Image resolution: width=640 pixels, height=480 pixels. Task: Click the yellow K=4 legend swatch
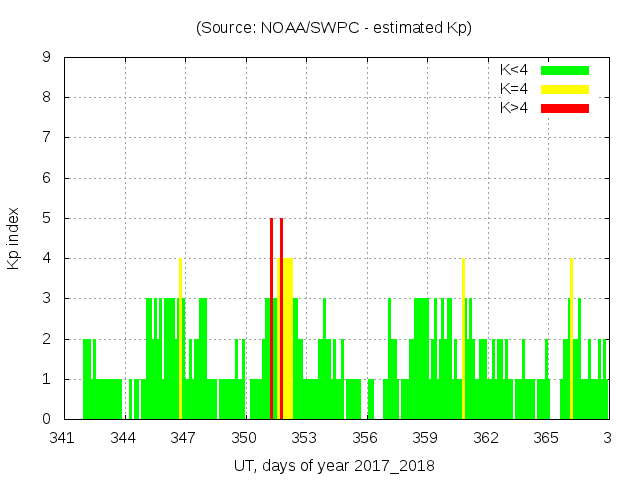pos(565,89)
